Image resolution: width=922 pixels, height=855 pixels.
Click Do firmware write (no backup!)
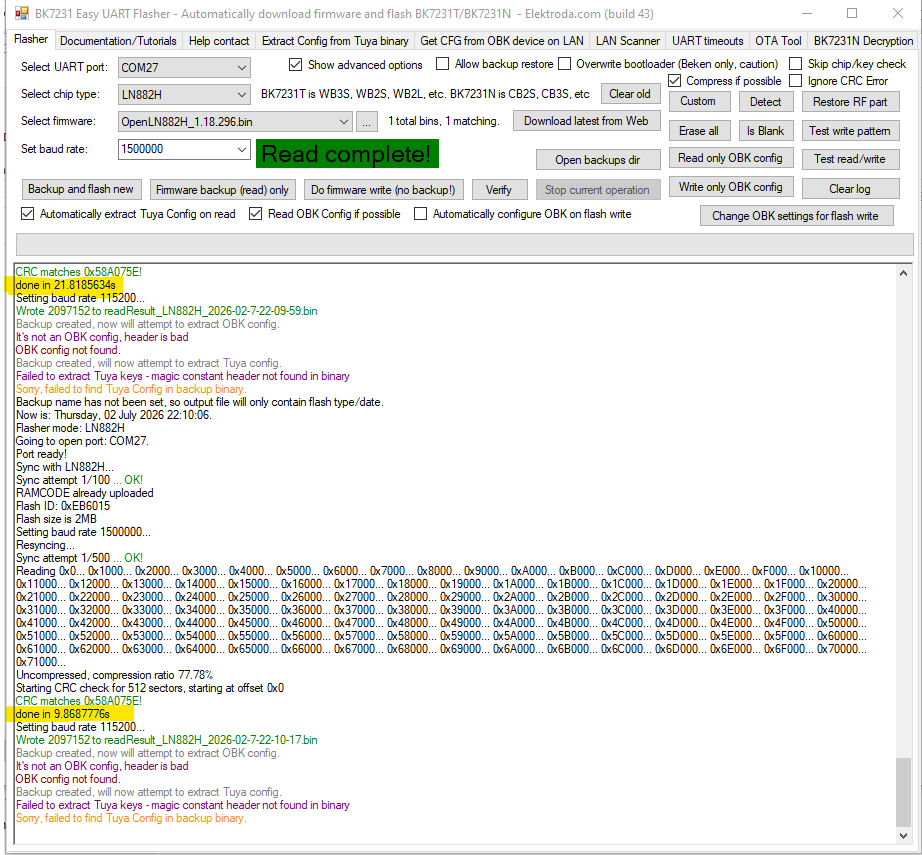(383, 189)
